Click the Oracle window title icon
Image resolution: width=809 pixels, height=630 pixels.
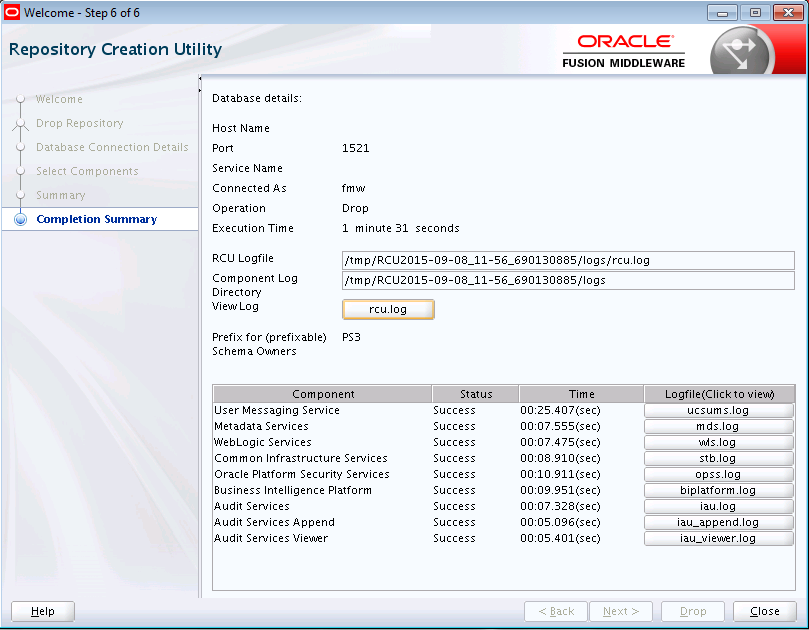(11, 12)
